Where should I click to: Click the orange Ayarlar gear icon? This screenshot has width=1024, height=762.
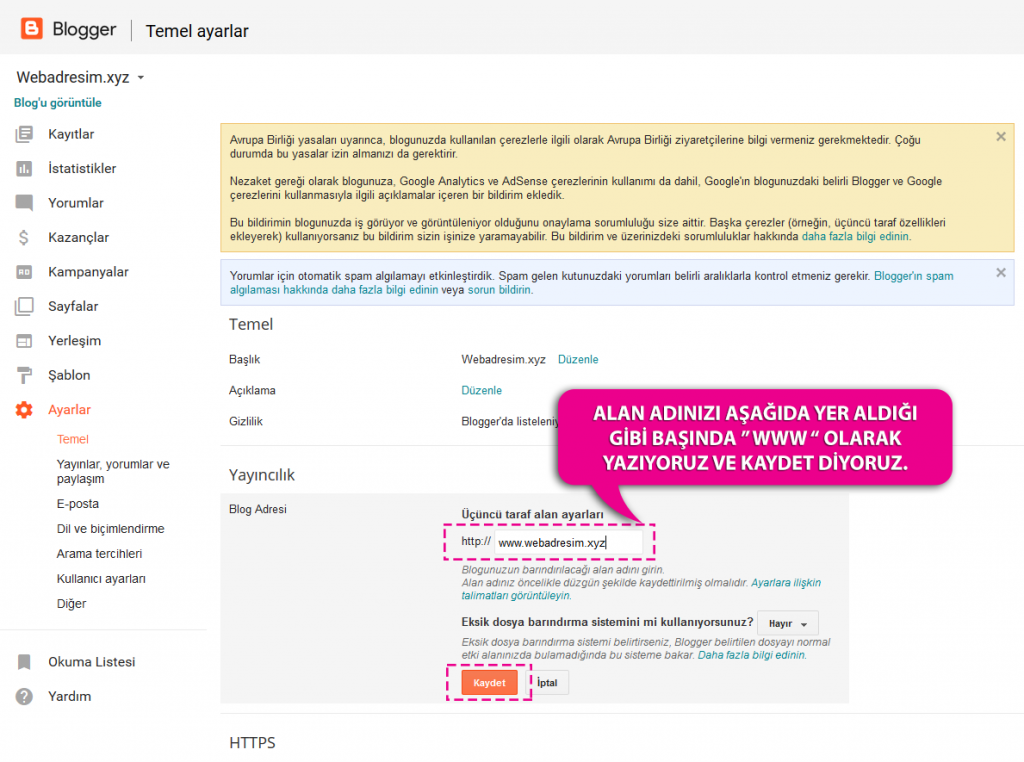click(x=24, y=410)
